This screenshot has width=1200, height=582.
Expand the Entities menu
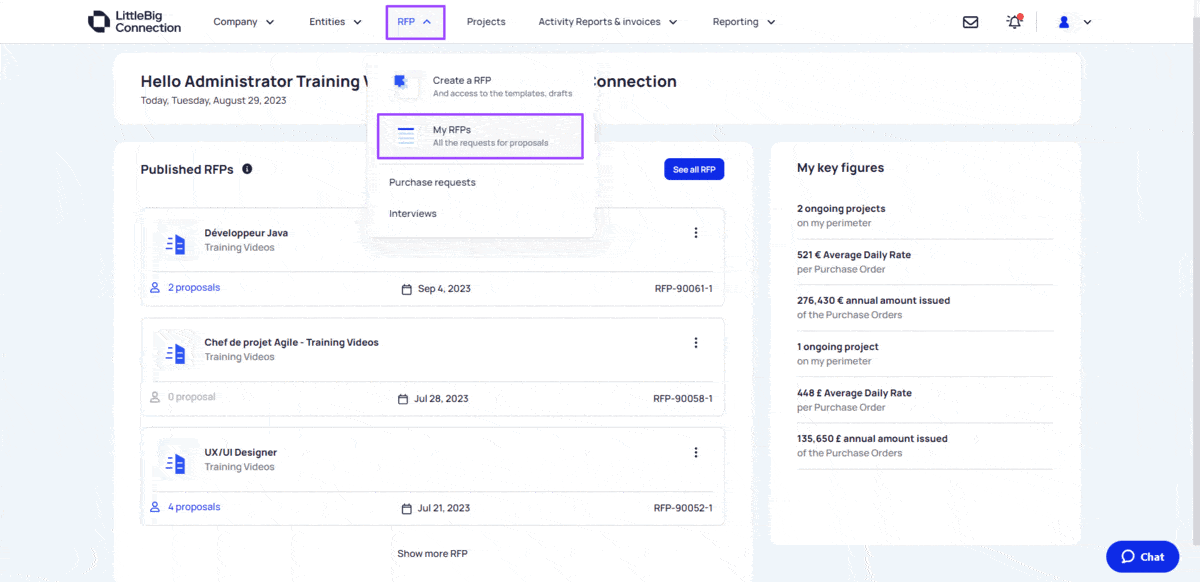335,22
